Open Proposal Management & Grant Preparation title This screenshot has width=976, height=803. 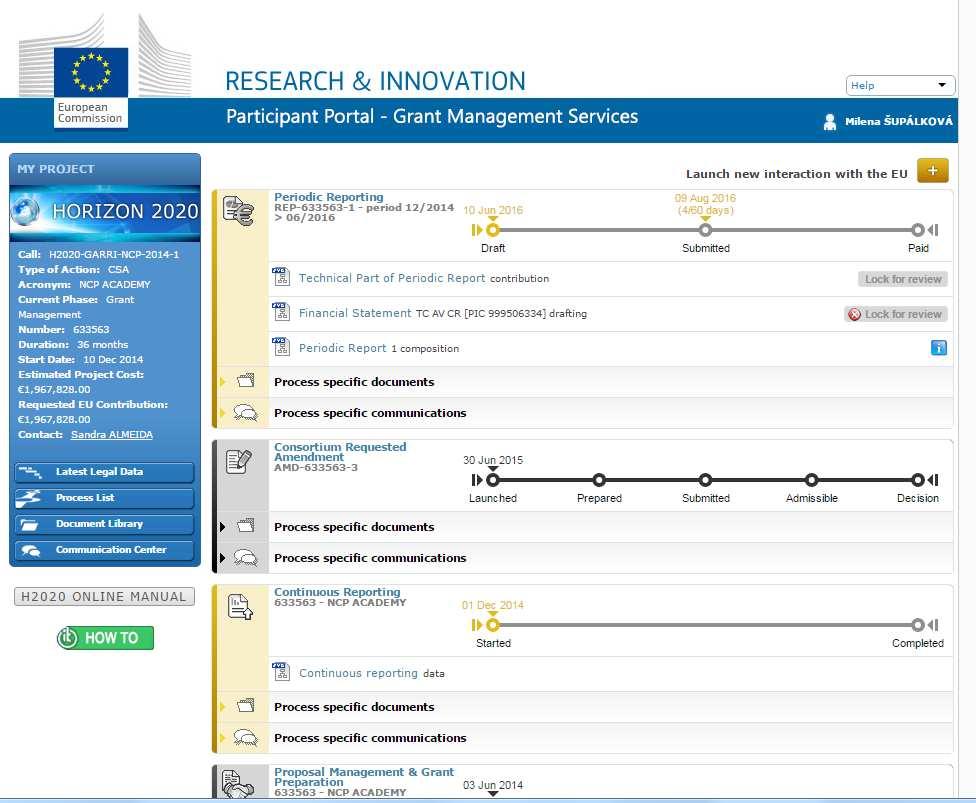point(364,777)
